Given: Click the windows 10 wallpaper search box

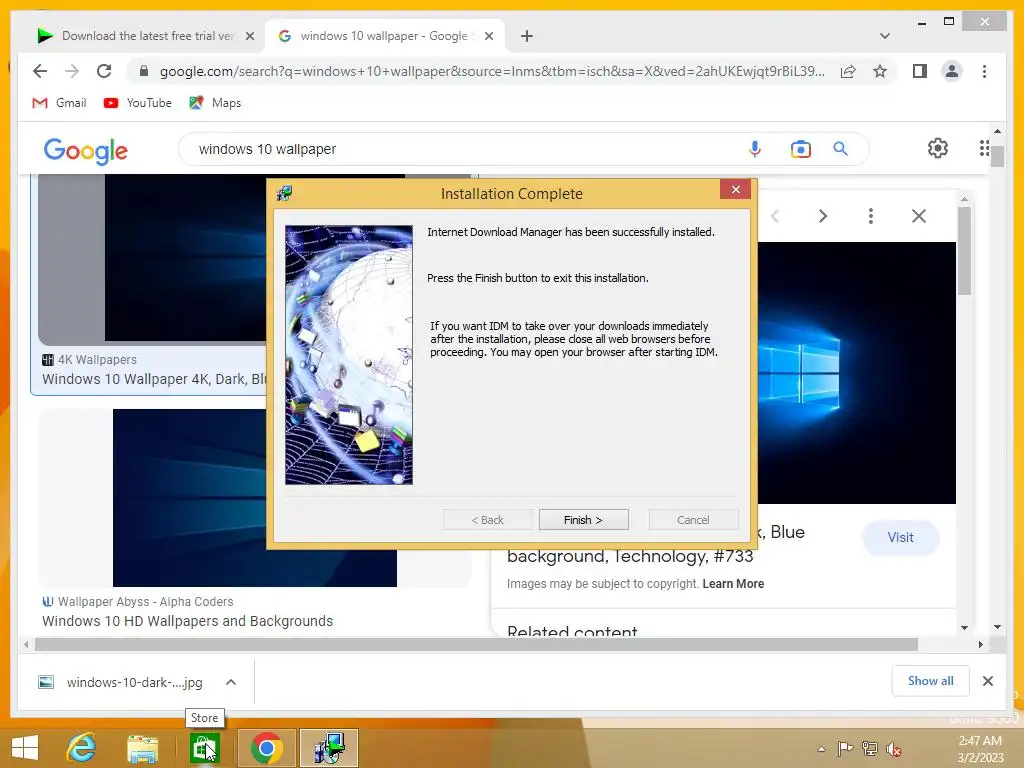Looking at the screenshot, I should click(x=457, y=149).
